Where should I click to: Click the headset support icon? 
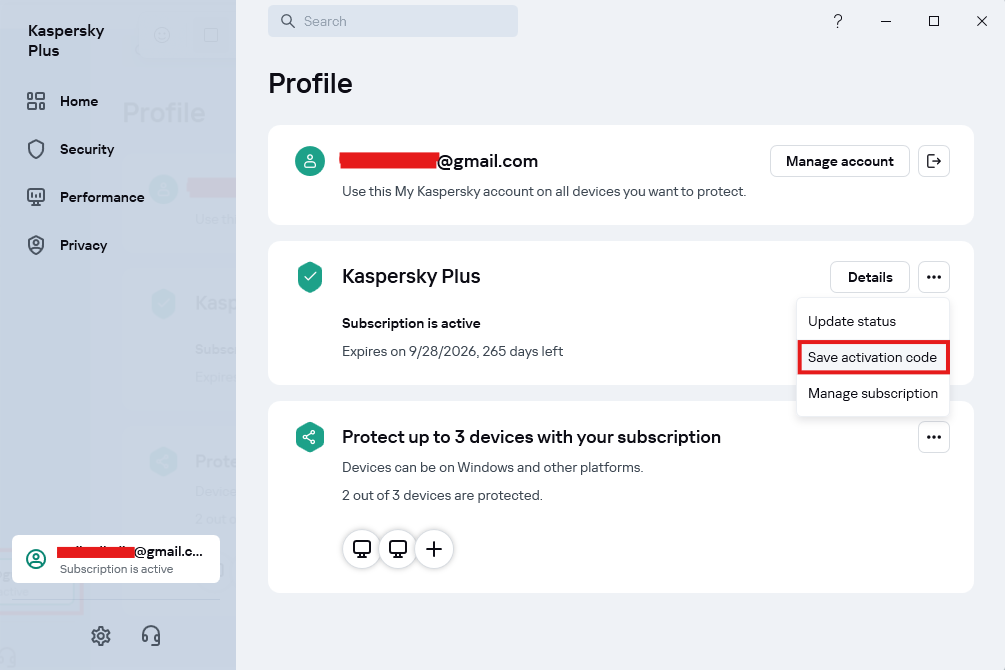(x=151, y=635)
